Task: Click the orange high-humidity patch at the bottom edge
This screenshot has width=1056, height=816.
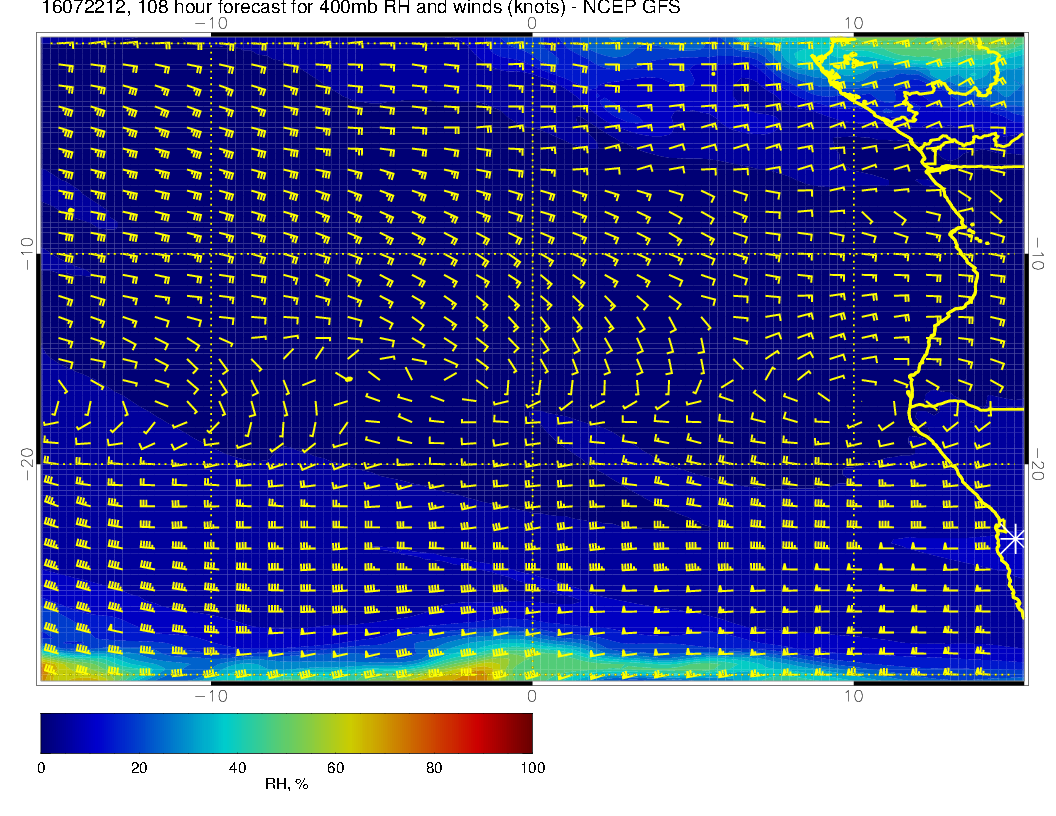Action: point(478,672)
